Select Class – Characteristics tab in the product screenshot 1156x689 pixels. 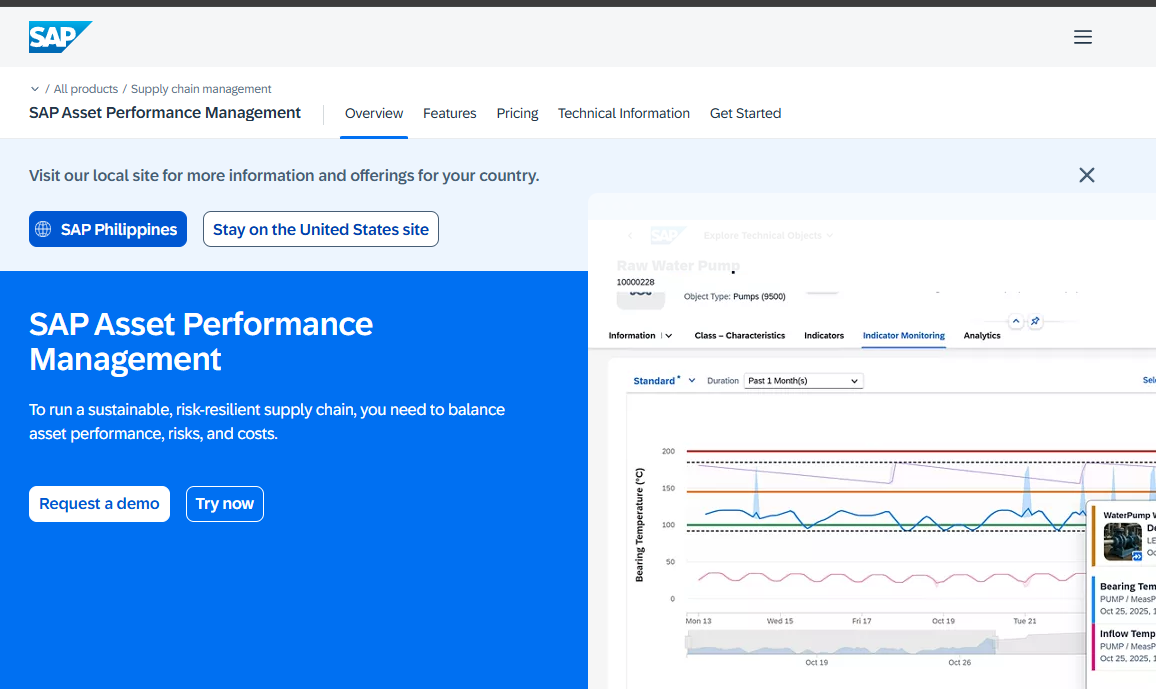tap(739, 335)
